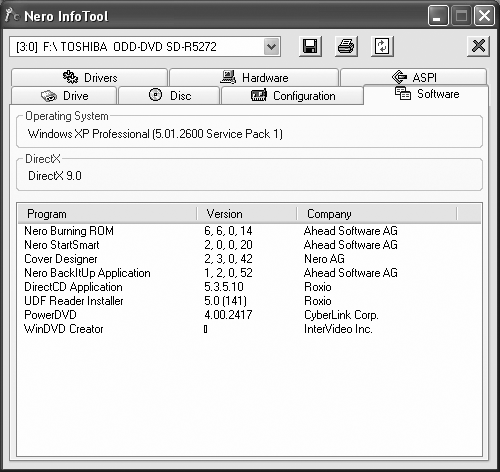
Task: Open the ASPI tab
Action: point(414,77)
